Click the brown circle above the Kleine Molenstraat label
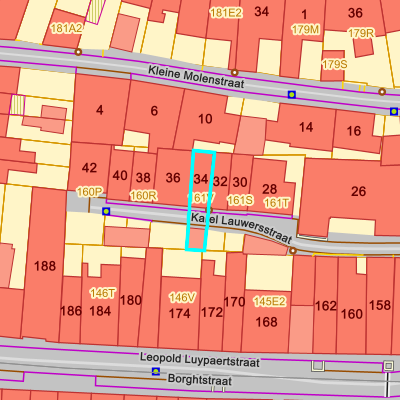The height and width of the screenshot is (400, 400). [235, 72]
